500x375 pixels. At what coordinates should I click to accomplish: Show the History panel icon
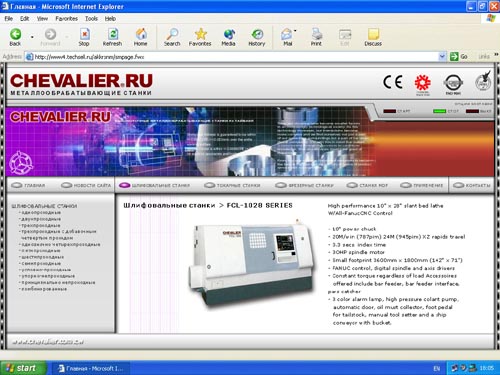pos(257,34)
